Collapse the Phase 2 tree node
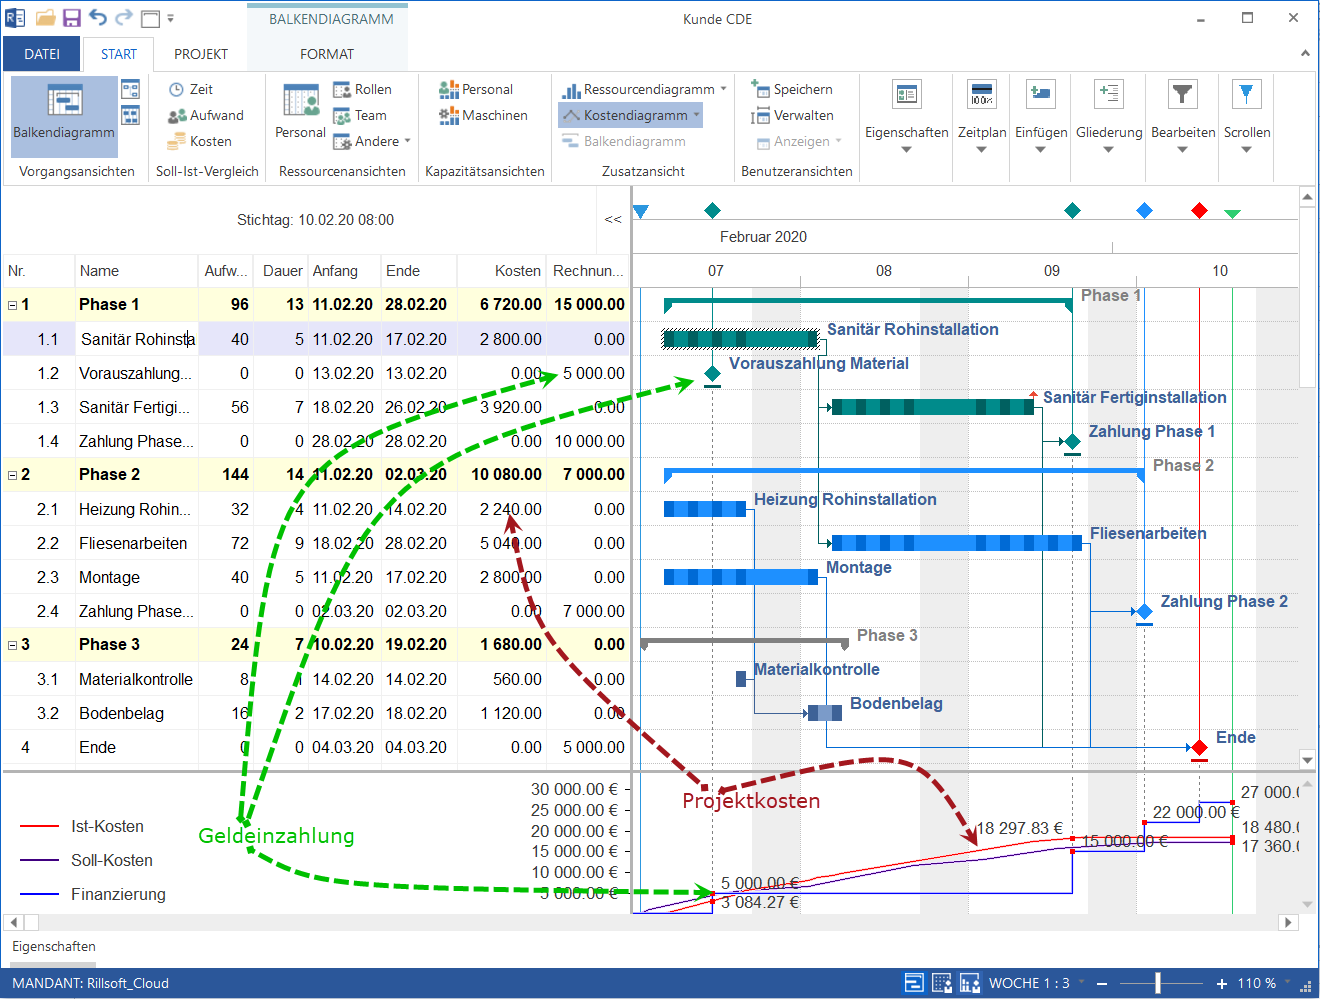The height and width of the screenshot is (999, 1320). (x=13, y=475)
